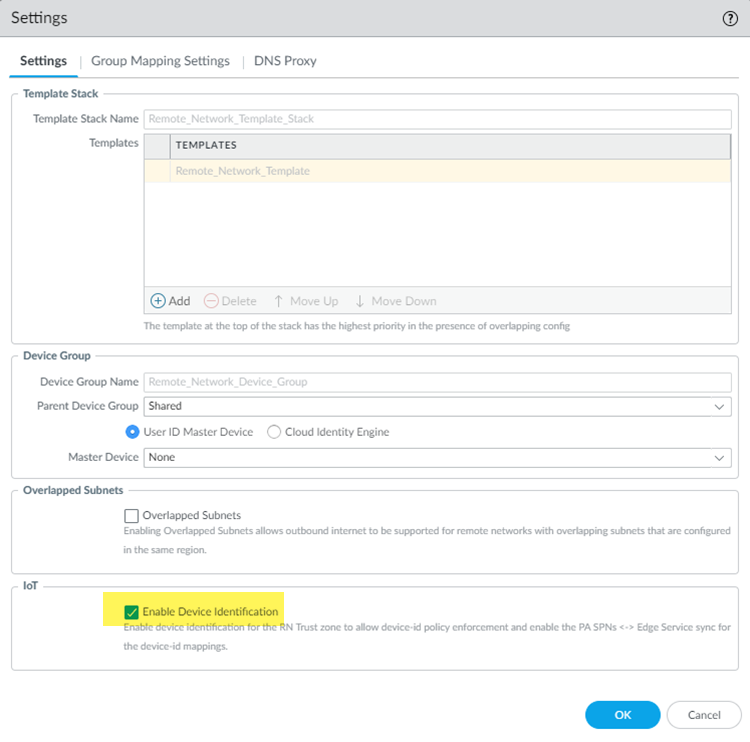Viewport: 750px width, 742px height.
Task: Expand the Parent Device Group dropdown
Action: (719, 407)
